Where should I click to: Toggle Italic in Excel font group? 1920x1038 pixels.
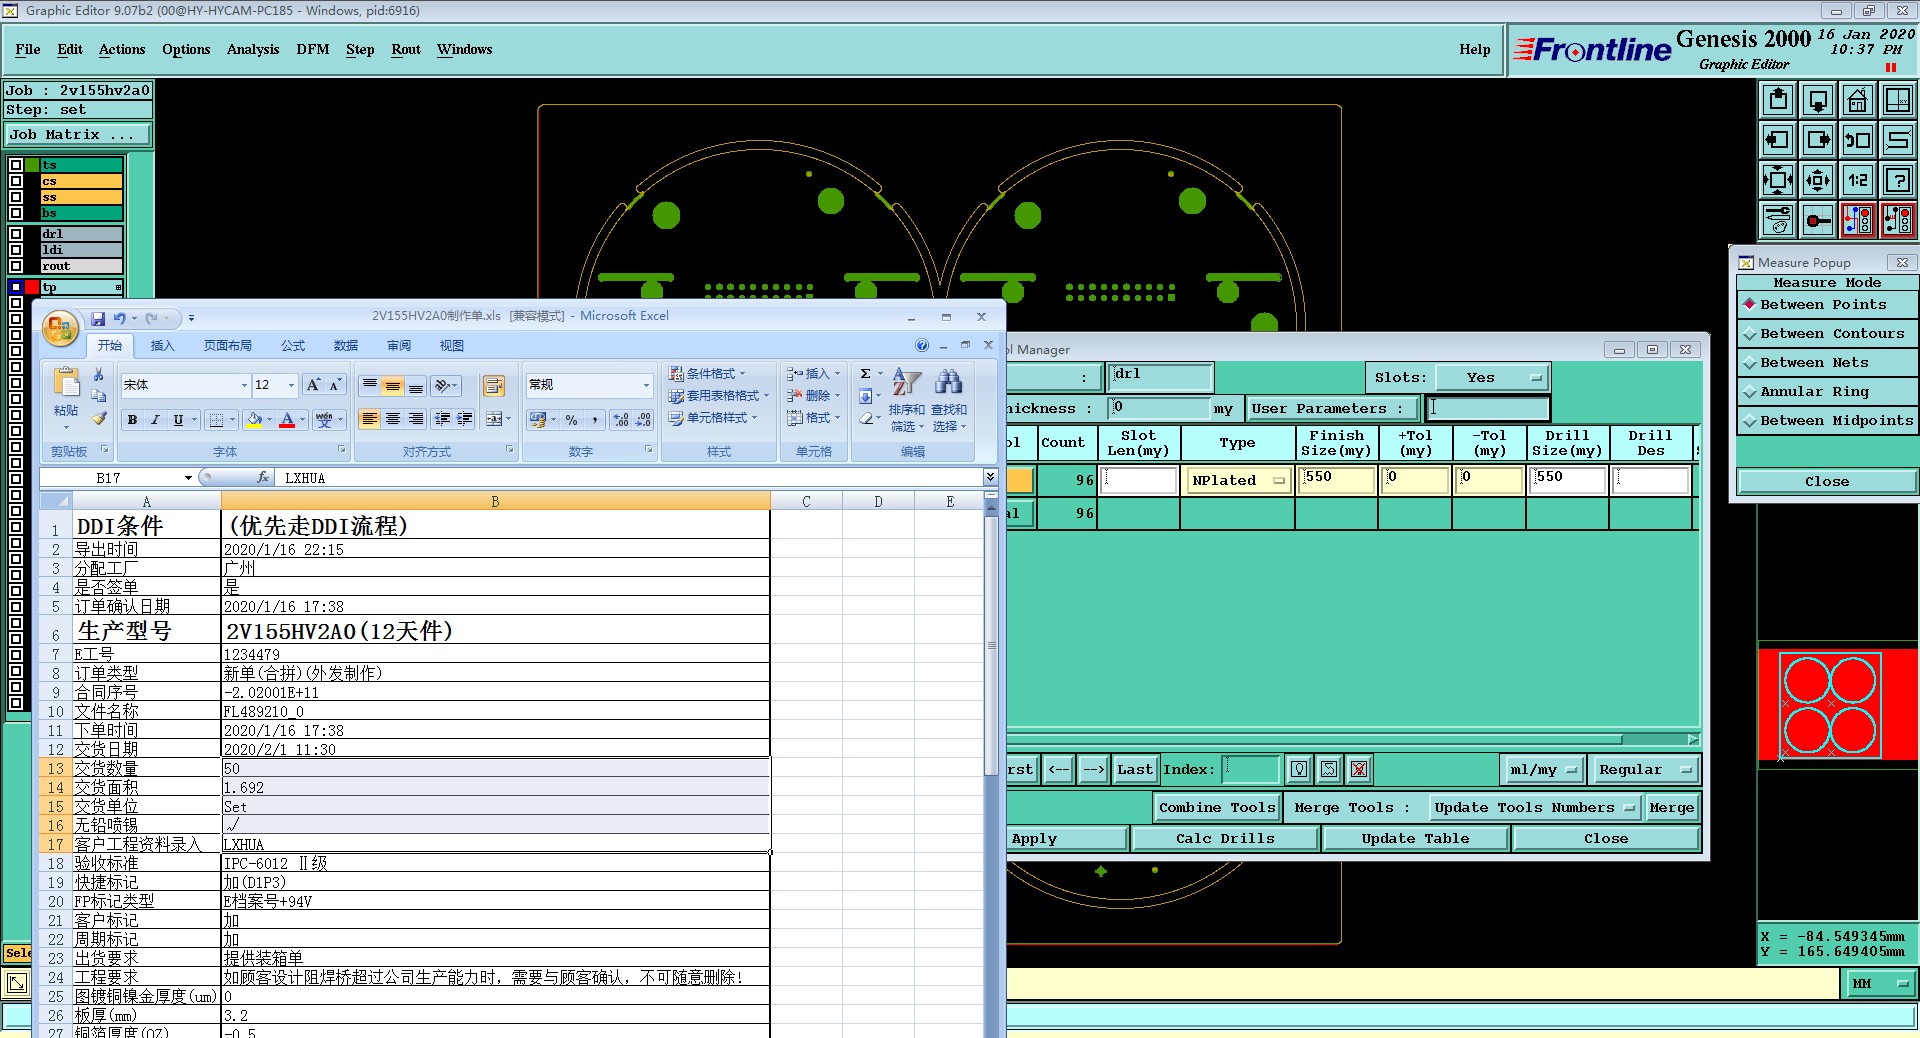(x=155, y=420)
